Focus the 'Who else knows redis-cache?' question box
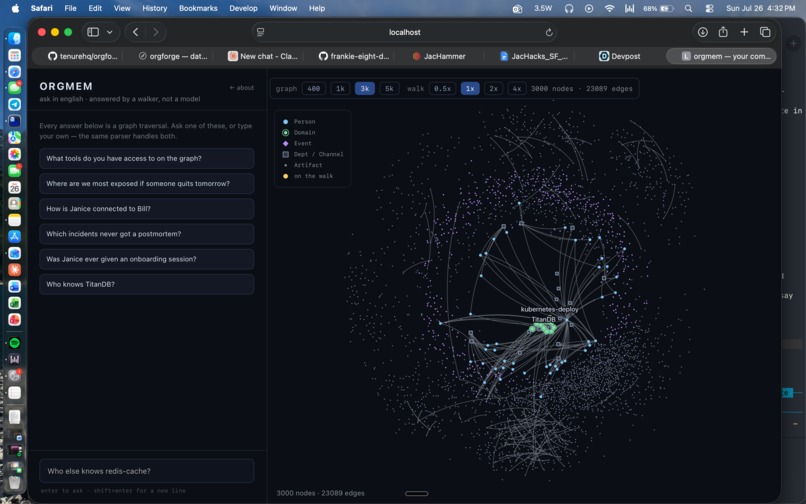The height and width of the screenshot is (504, 806). pyautogui.click(x=146, y=471)
